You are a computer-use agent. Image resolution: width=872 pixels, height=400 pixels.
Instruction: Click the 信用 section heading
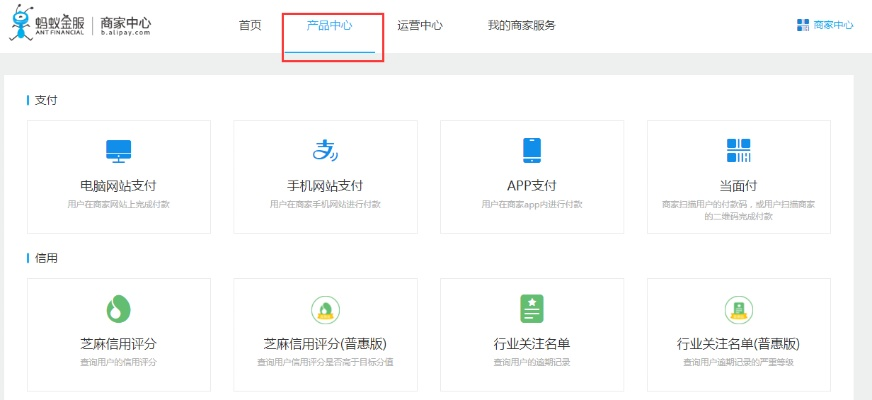[46, 258]
